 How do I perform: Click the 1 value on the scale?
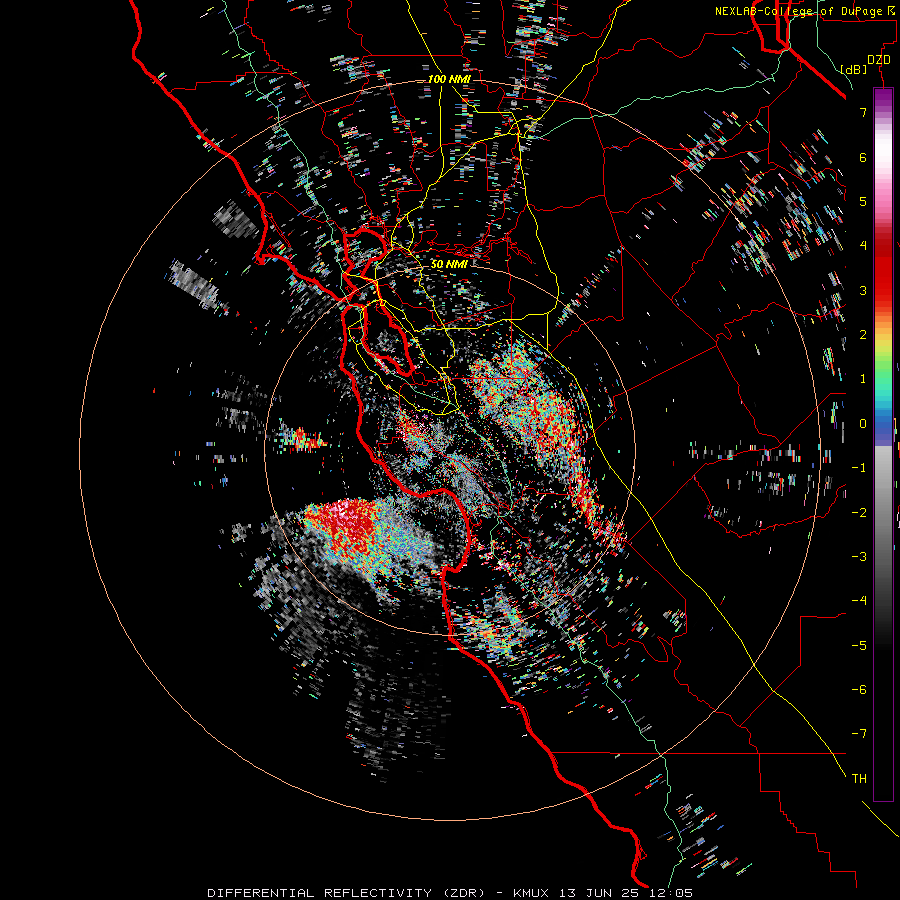click(x=863, y=378)
